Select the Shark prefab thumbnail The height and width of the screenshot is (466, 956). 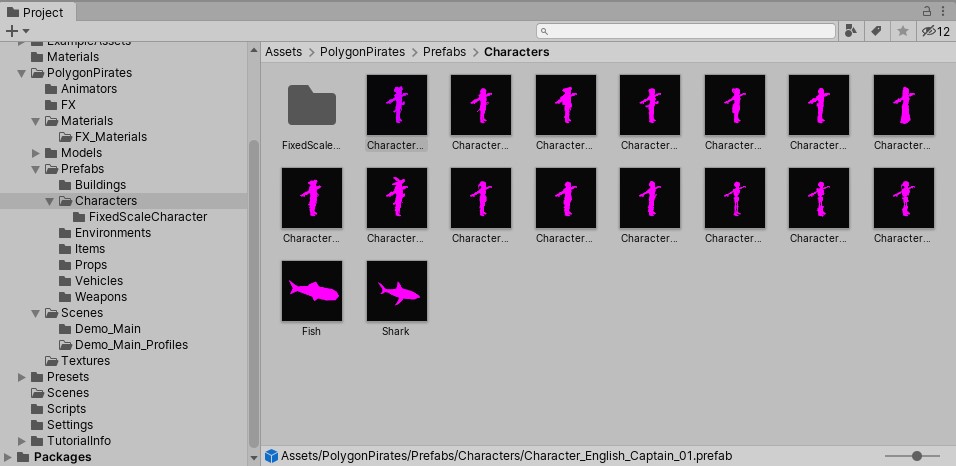point(396,291)
